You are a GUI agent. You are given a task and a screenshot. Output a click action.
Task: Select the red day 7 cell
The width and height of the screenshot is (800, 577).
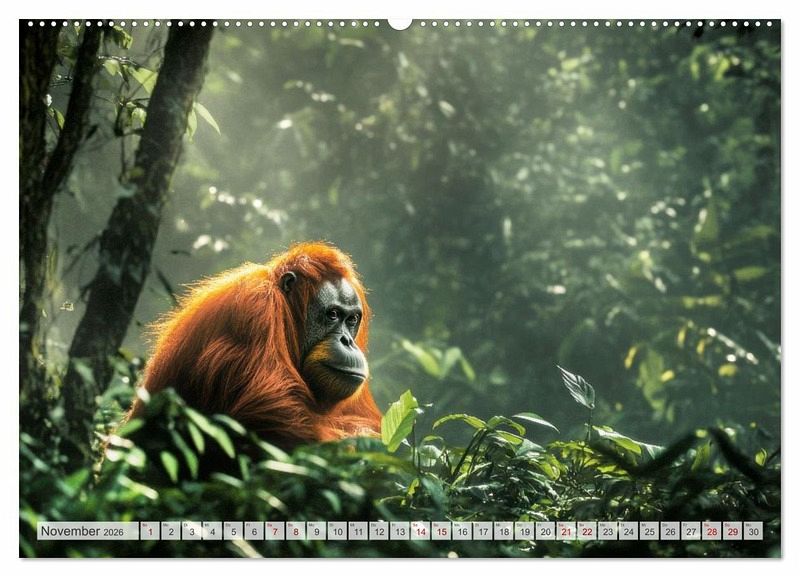tap(275, 531)
